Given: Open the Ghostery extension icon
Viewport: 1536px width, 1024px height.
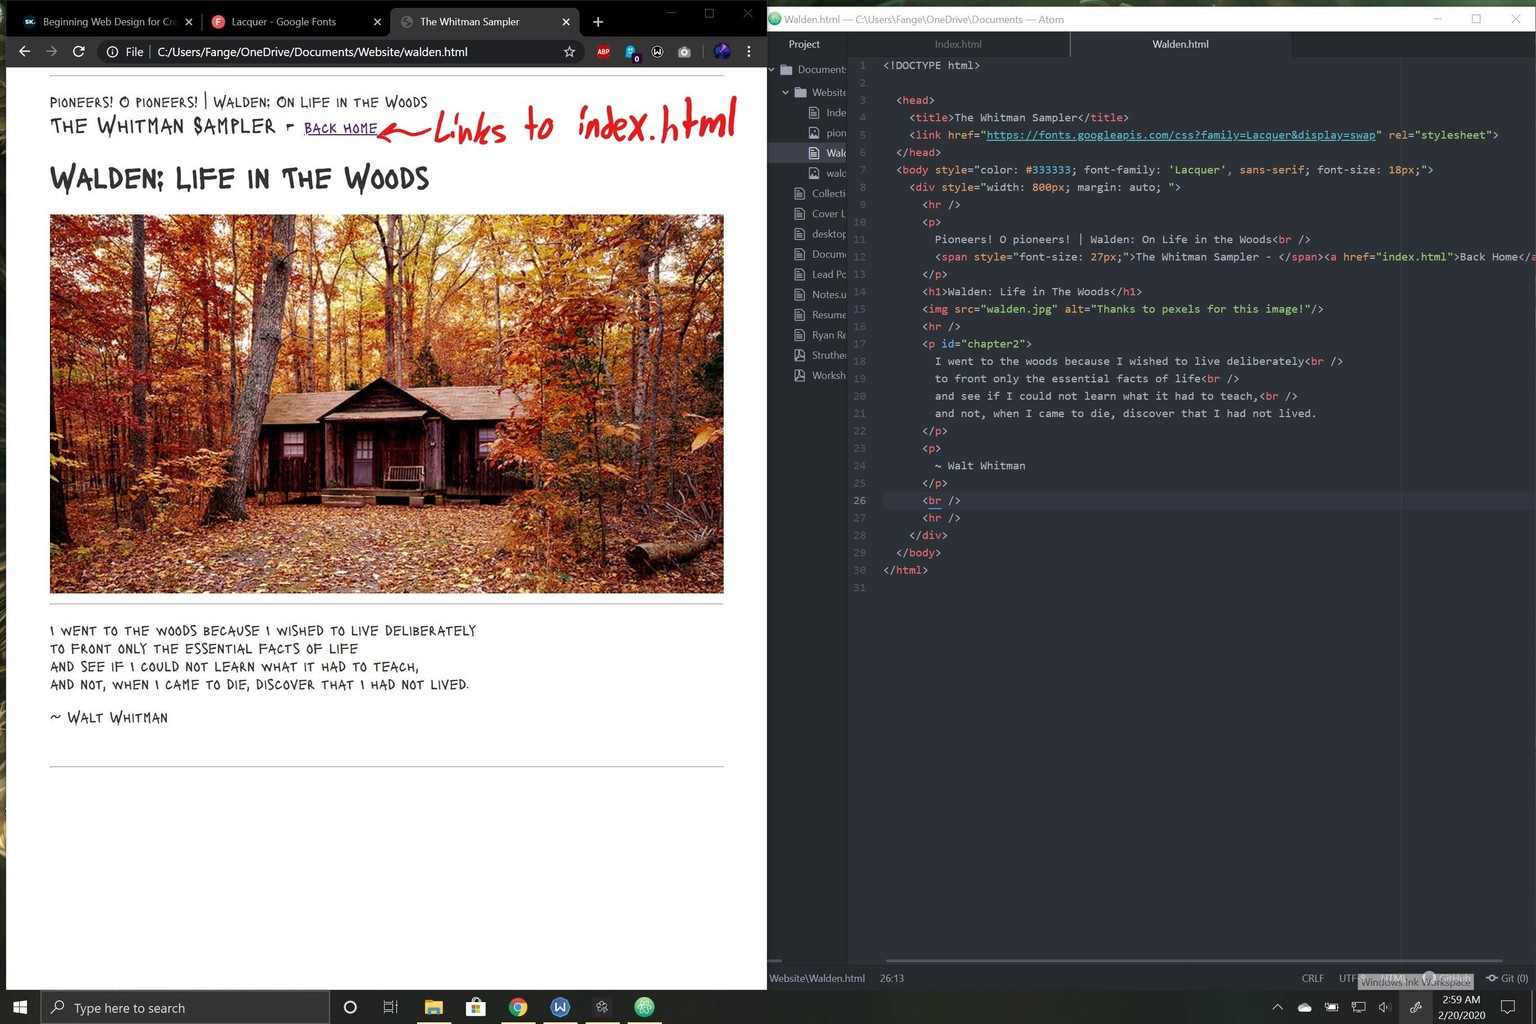Looking at the screenshot, I should tap(631, 52).
